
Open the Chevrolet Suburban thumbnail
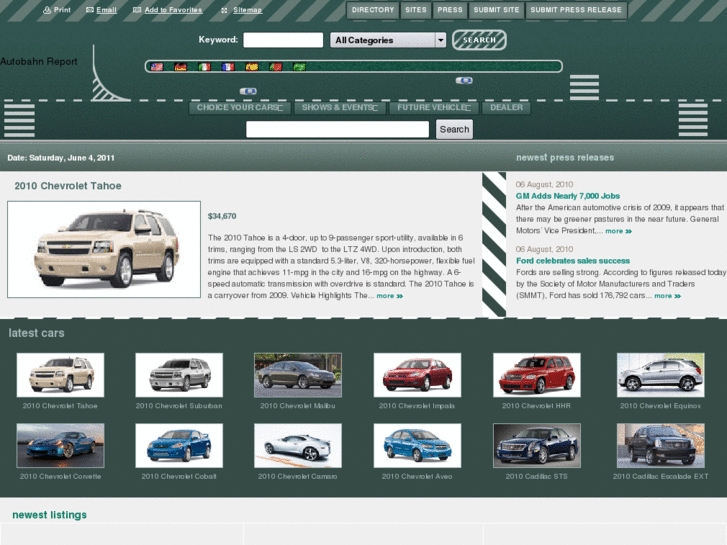point(179,375)
